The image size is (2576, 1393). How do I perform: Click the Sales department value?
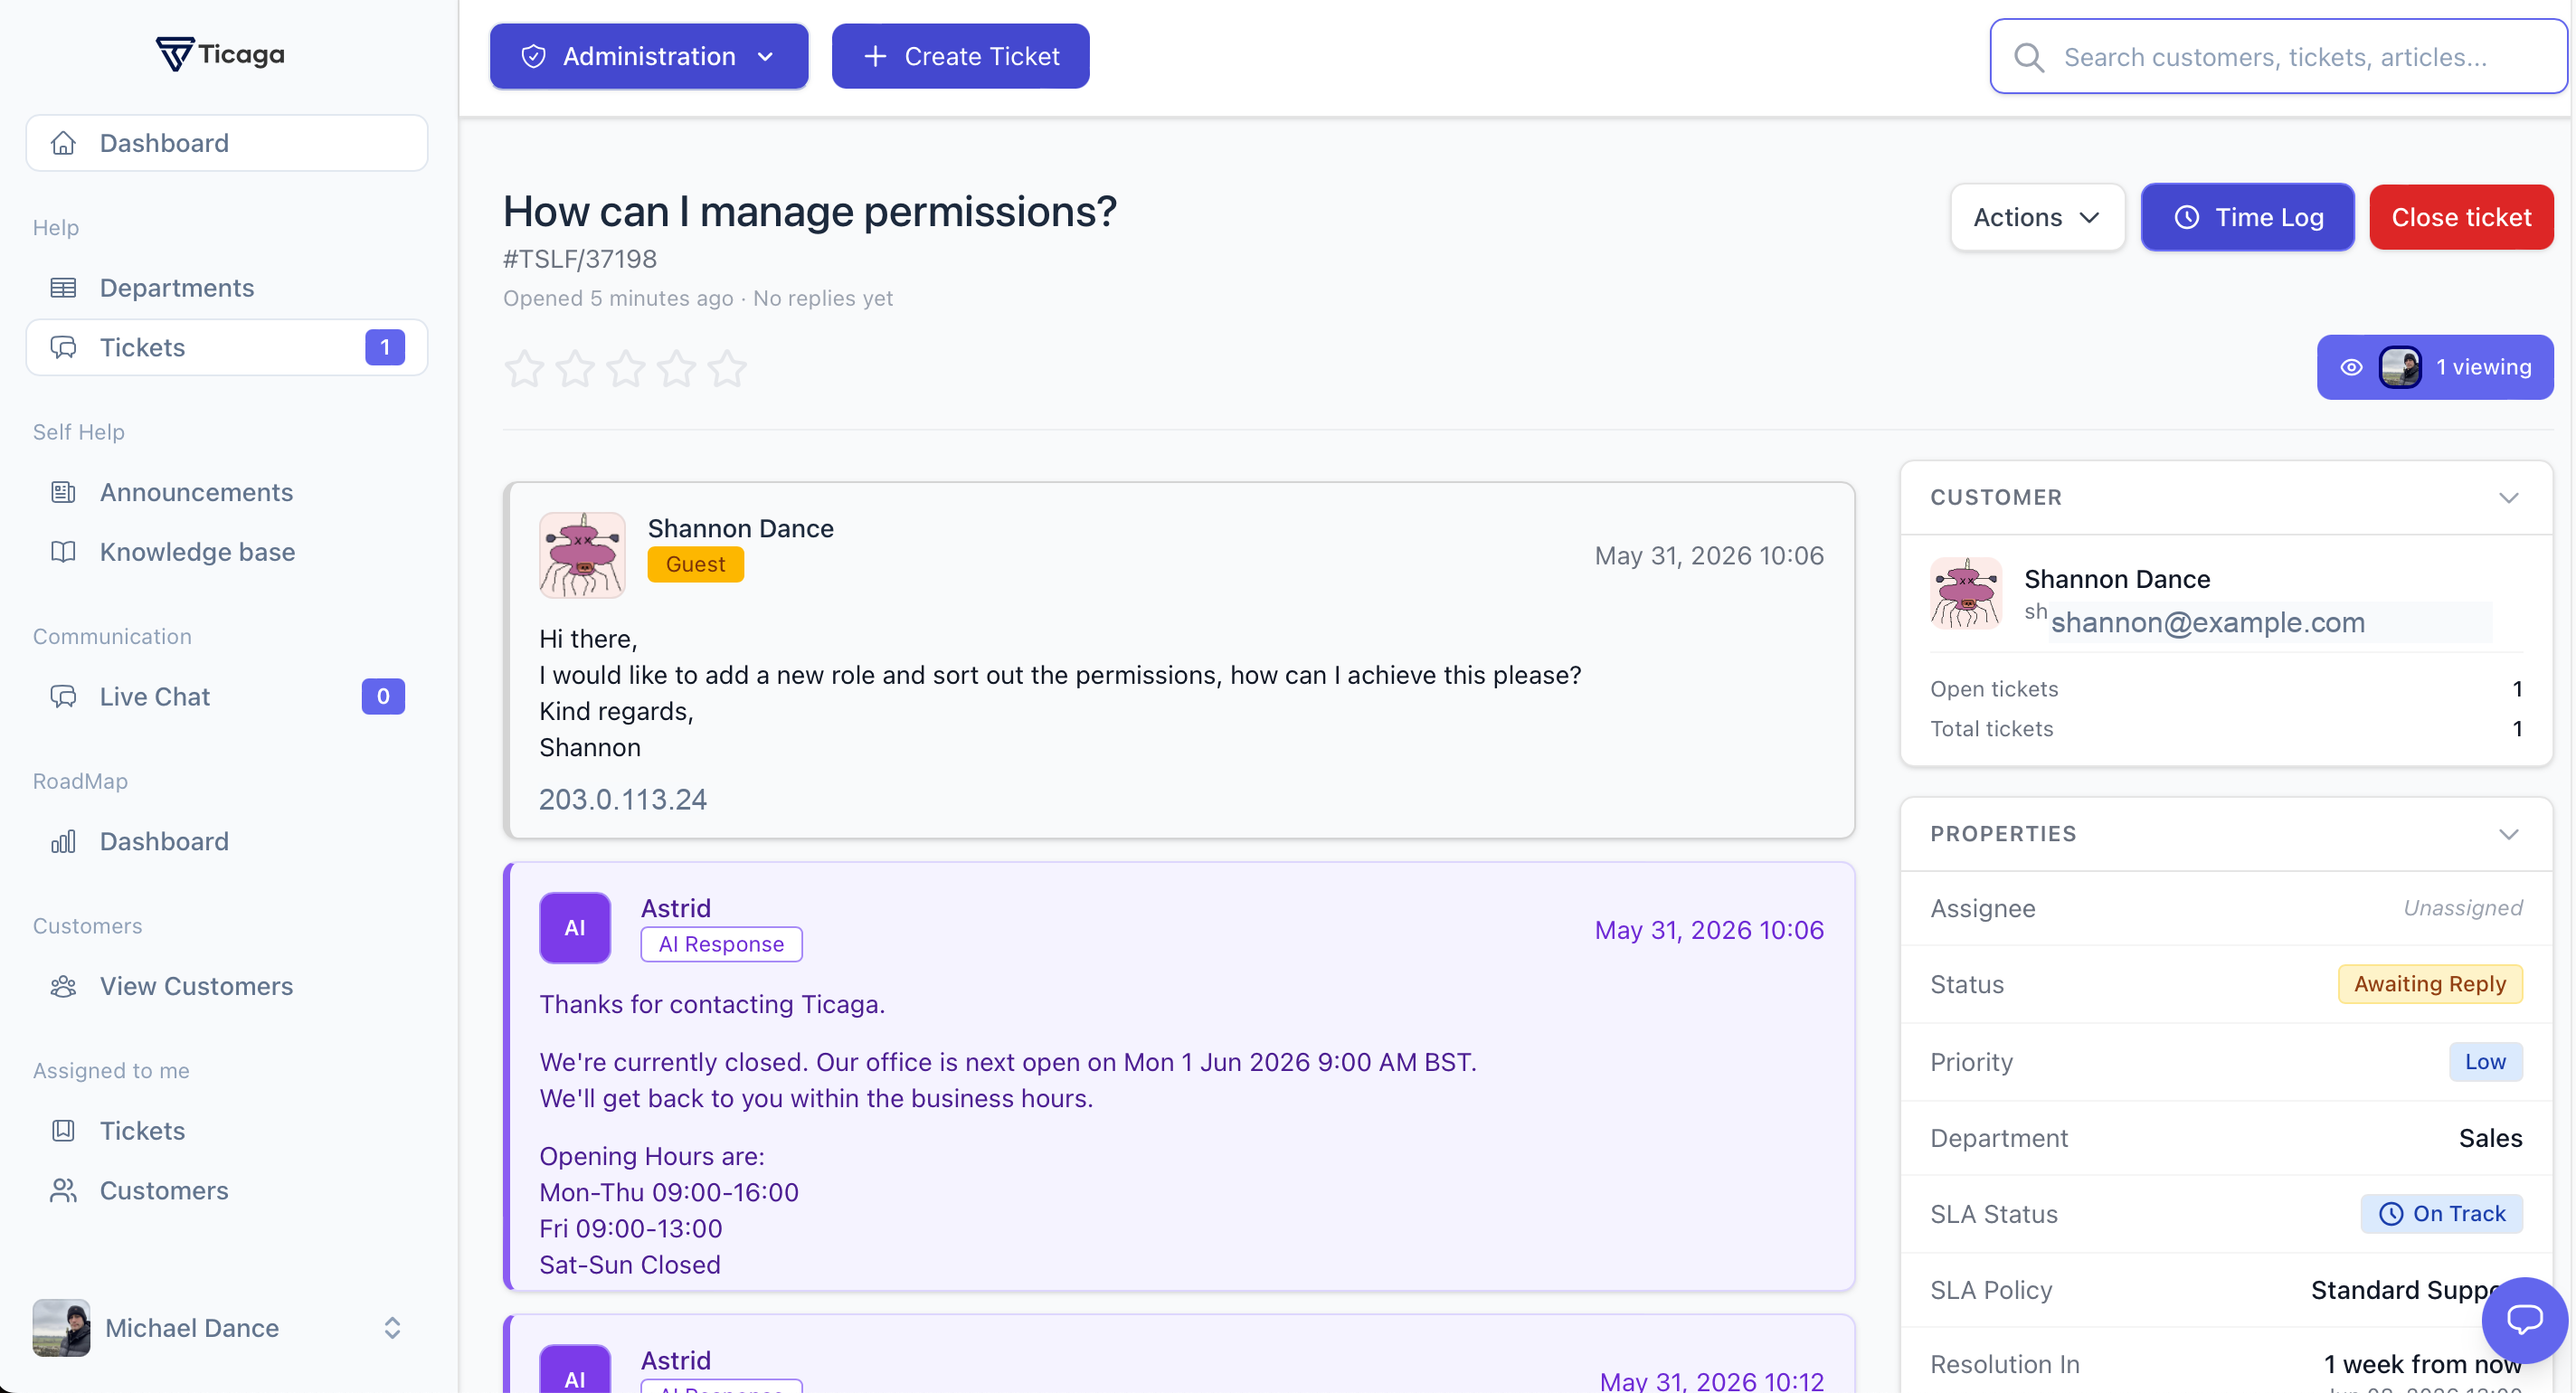2490,1138
